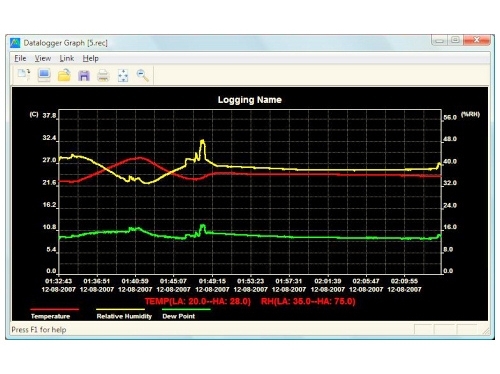Image resolution: width=500 pixels, height=374 pixels.
Task: Open the Help menu
Action: click(90, 58)
